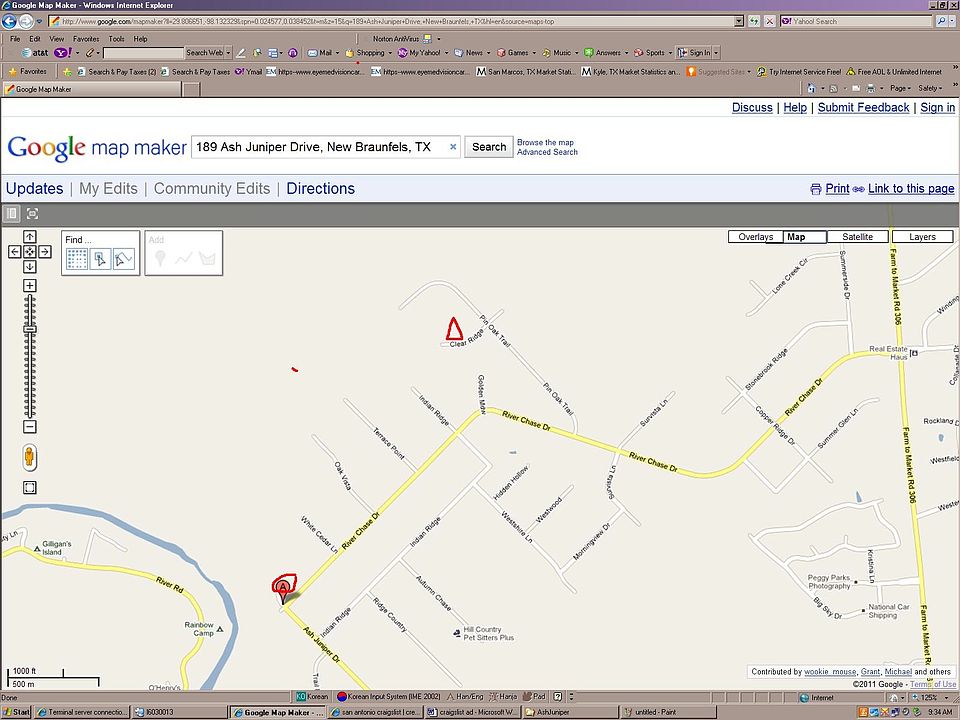This screenshot has width=960, height=720.
Task: Click the Favorites star button
Action: pos(28,72)
